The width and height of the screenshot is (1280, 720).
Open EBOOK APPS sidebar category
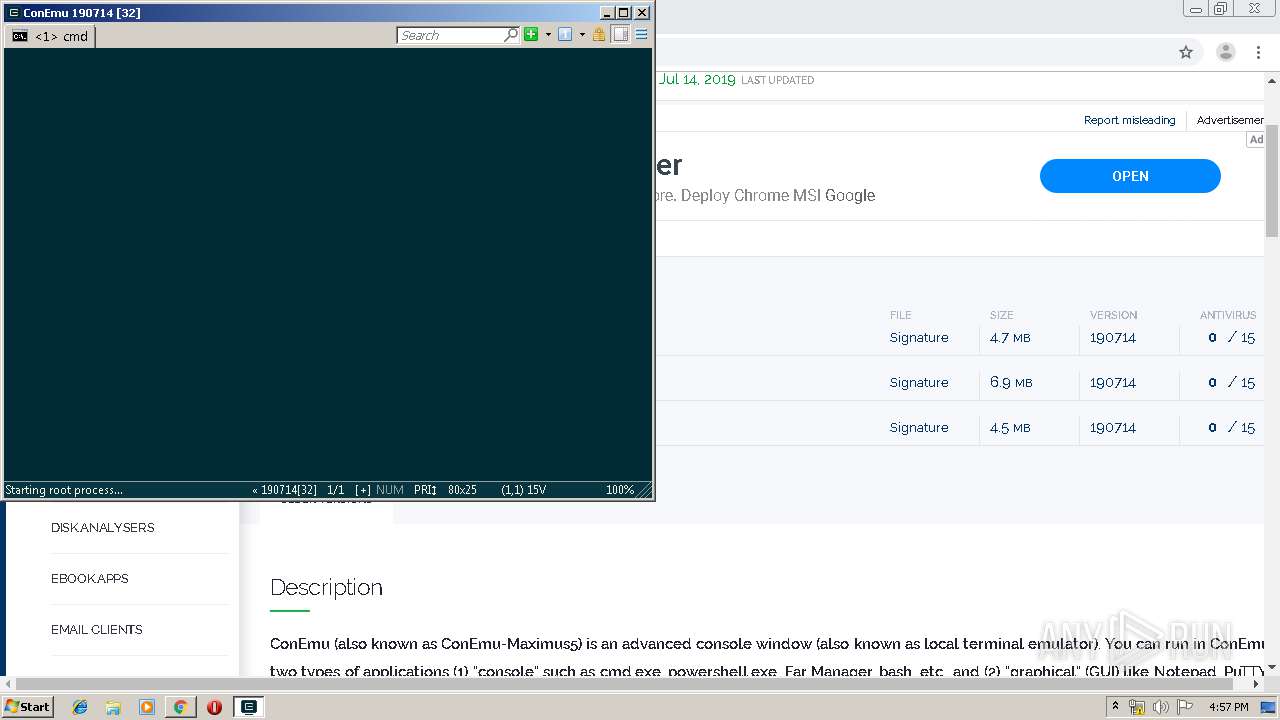click(90, 579)
